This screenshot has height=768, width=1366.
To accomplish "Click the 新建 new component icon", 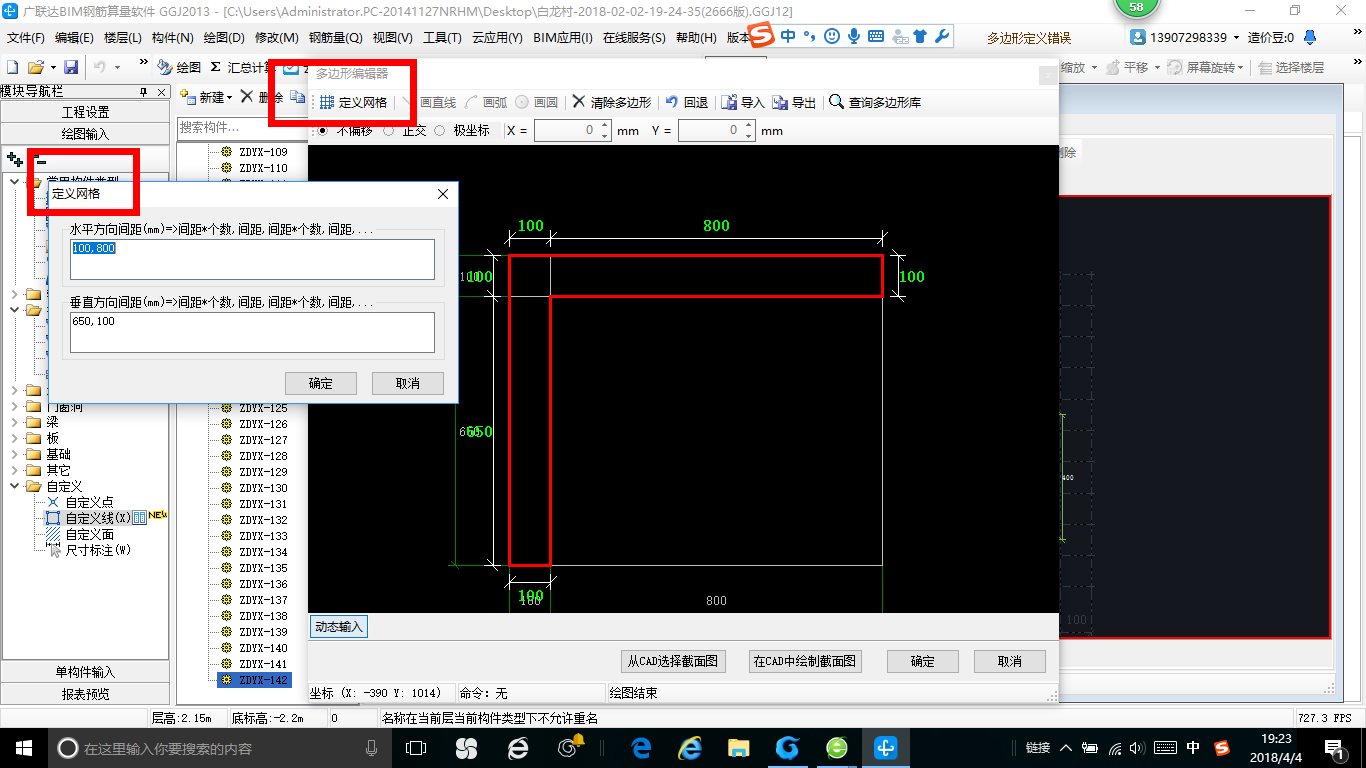I will [x=187, y=97].
